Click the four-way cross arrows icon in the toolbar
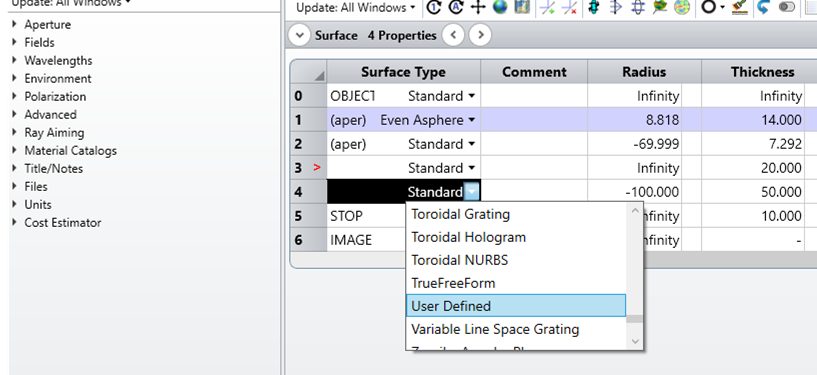Screen dimensions: 817x375 click(x=478, y=7)
